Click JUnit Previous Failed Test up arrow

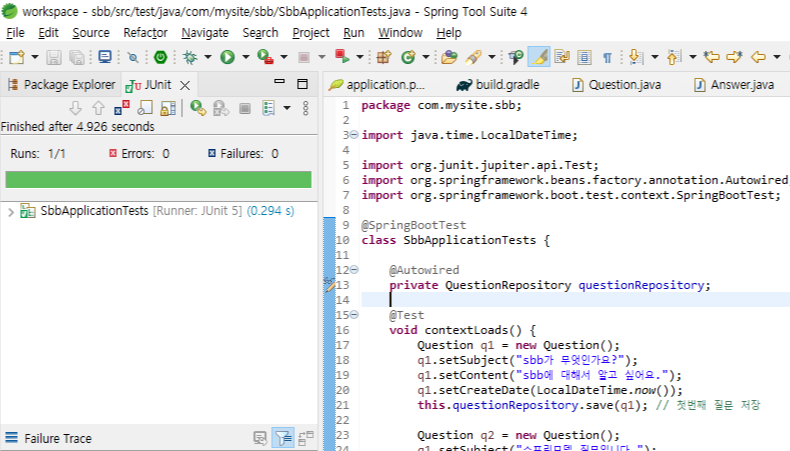point(98,108)
